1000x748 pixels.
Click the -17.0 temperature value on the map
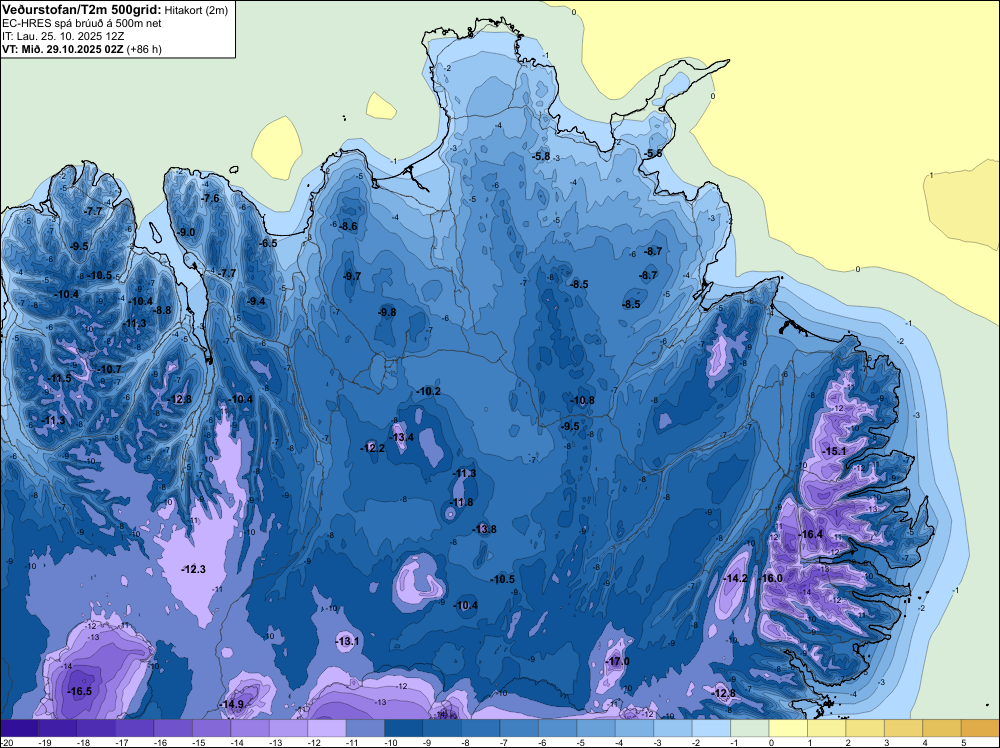tap(617, 661)
